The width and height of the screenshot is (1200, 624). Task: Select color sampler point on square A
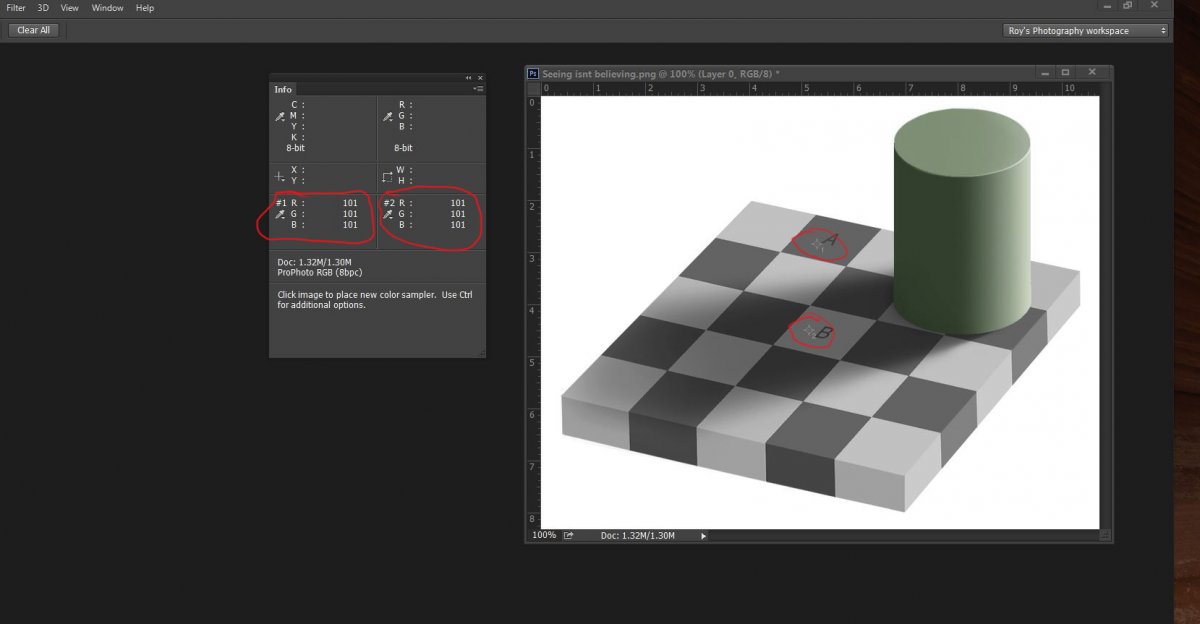click(x=817, y=243)
